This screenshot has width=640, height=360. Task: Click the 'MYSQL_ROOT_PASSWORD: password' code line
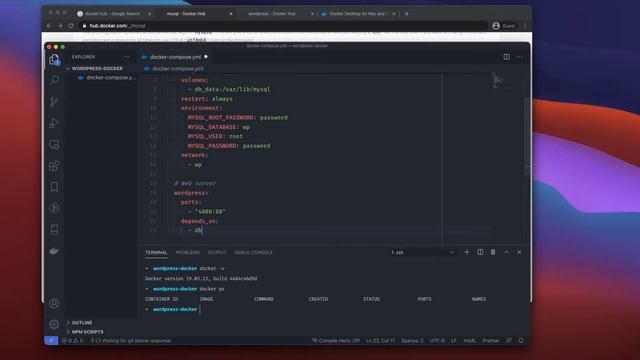pos(238,118)
